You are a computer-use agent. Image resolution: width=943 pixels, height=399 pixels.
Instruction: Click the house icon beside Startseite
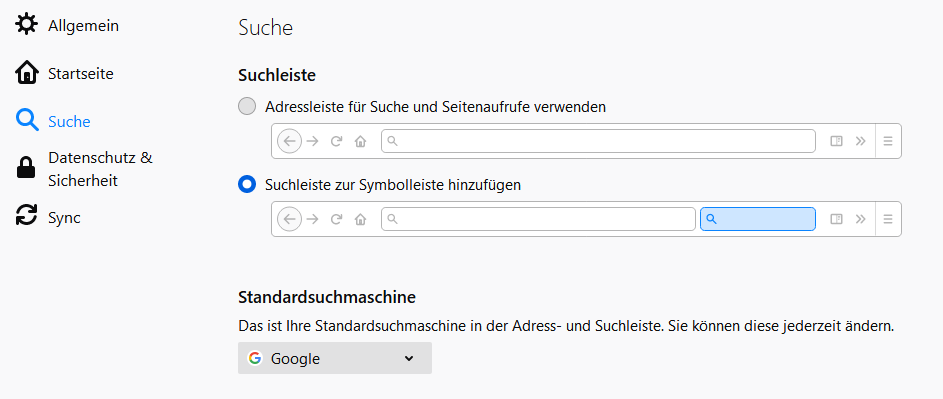pos(26,73)
